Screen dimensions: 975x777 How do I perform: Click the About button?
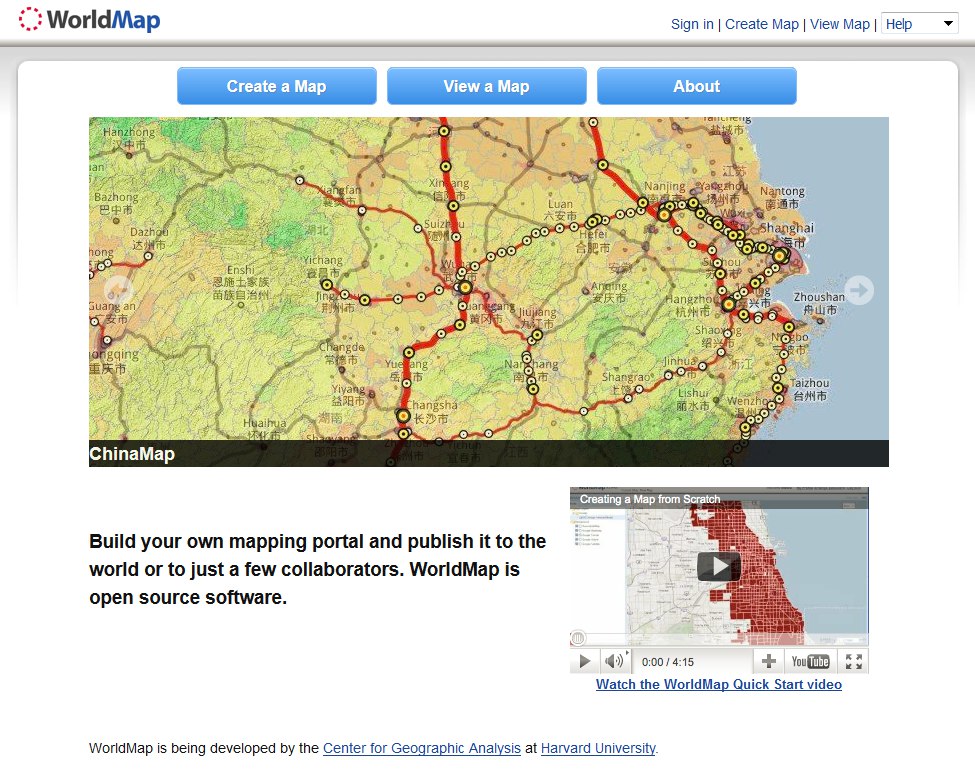697,86
